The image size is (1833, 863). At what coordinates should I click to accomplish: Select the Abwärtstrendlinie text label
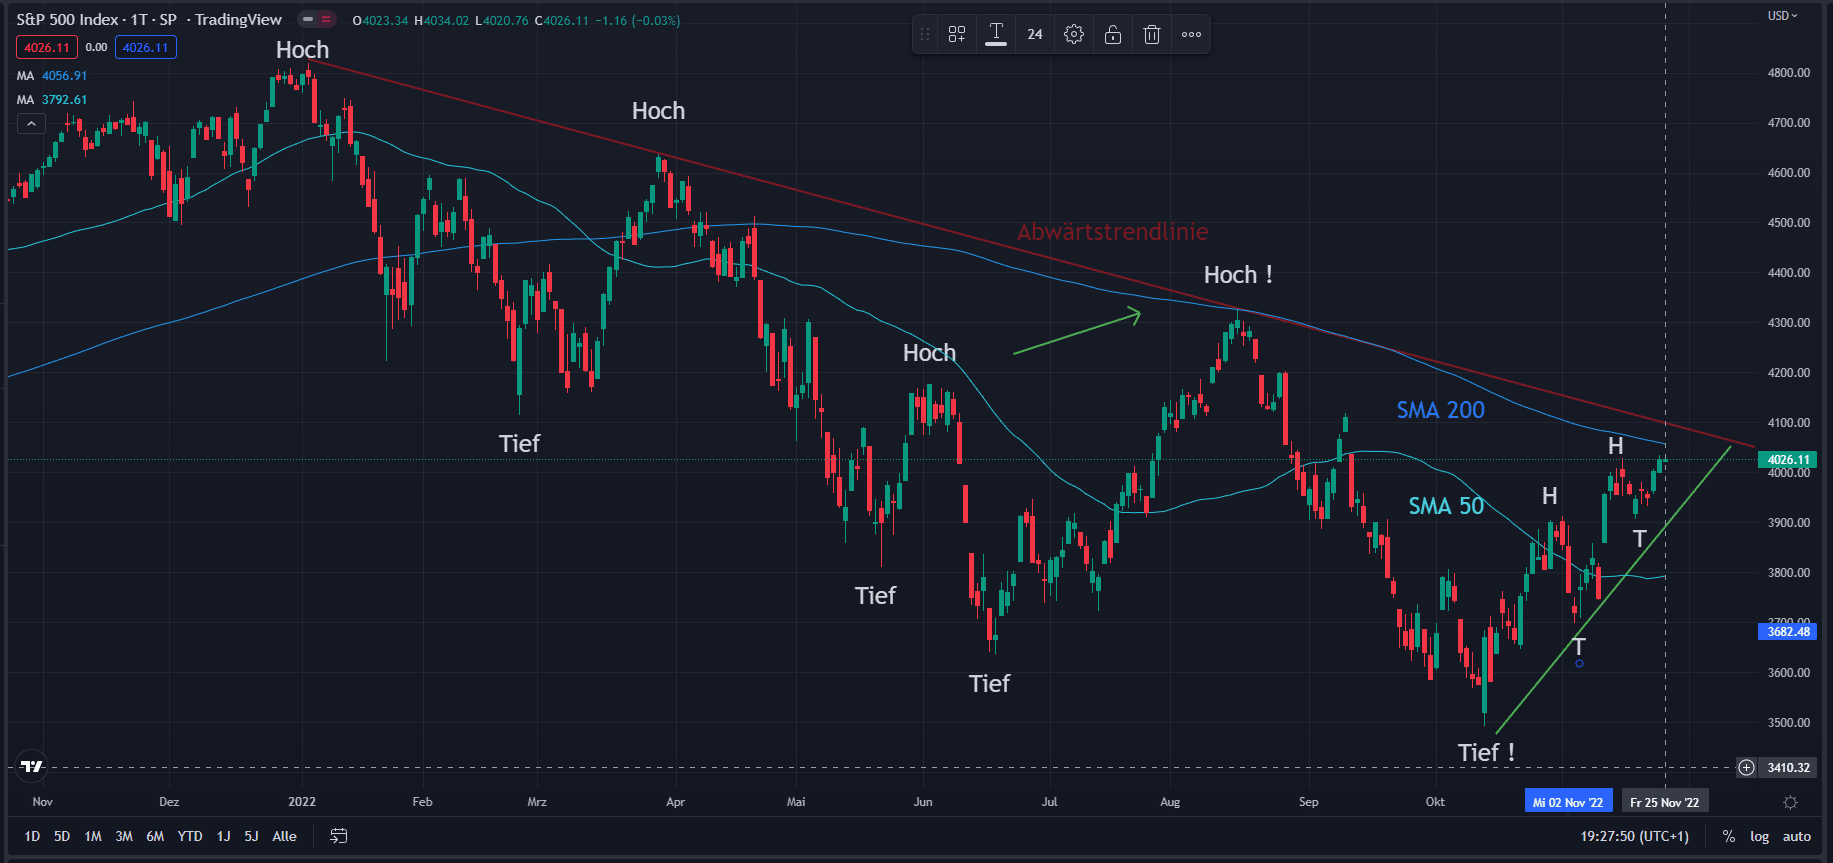[x=1112, y=232]
